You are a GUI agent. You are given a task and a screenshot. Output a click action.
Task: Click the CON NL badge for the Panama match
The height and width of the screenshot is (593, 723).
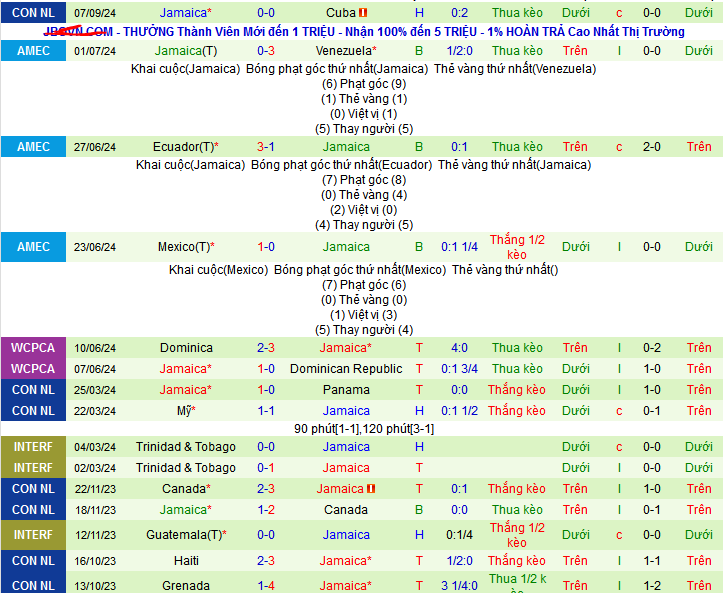coord(33,390)
